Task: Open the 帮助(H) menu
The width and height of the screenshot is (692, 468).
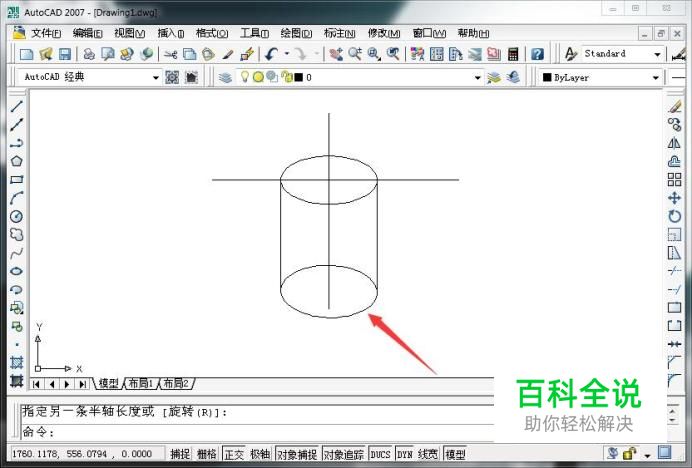Action: (x=473, y=33)
